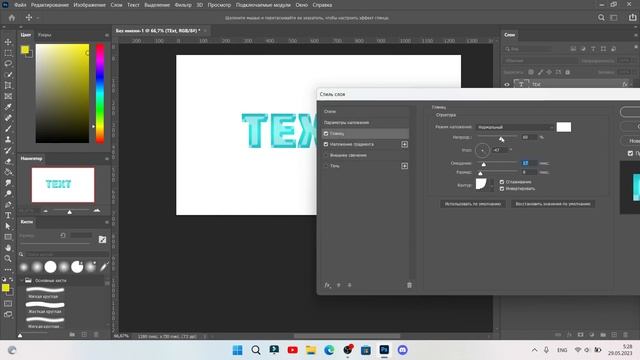The height and width of the screenshot is (360, 640).
Task: Click the Quick Mask mode icon
Action: click(8, 304)
